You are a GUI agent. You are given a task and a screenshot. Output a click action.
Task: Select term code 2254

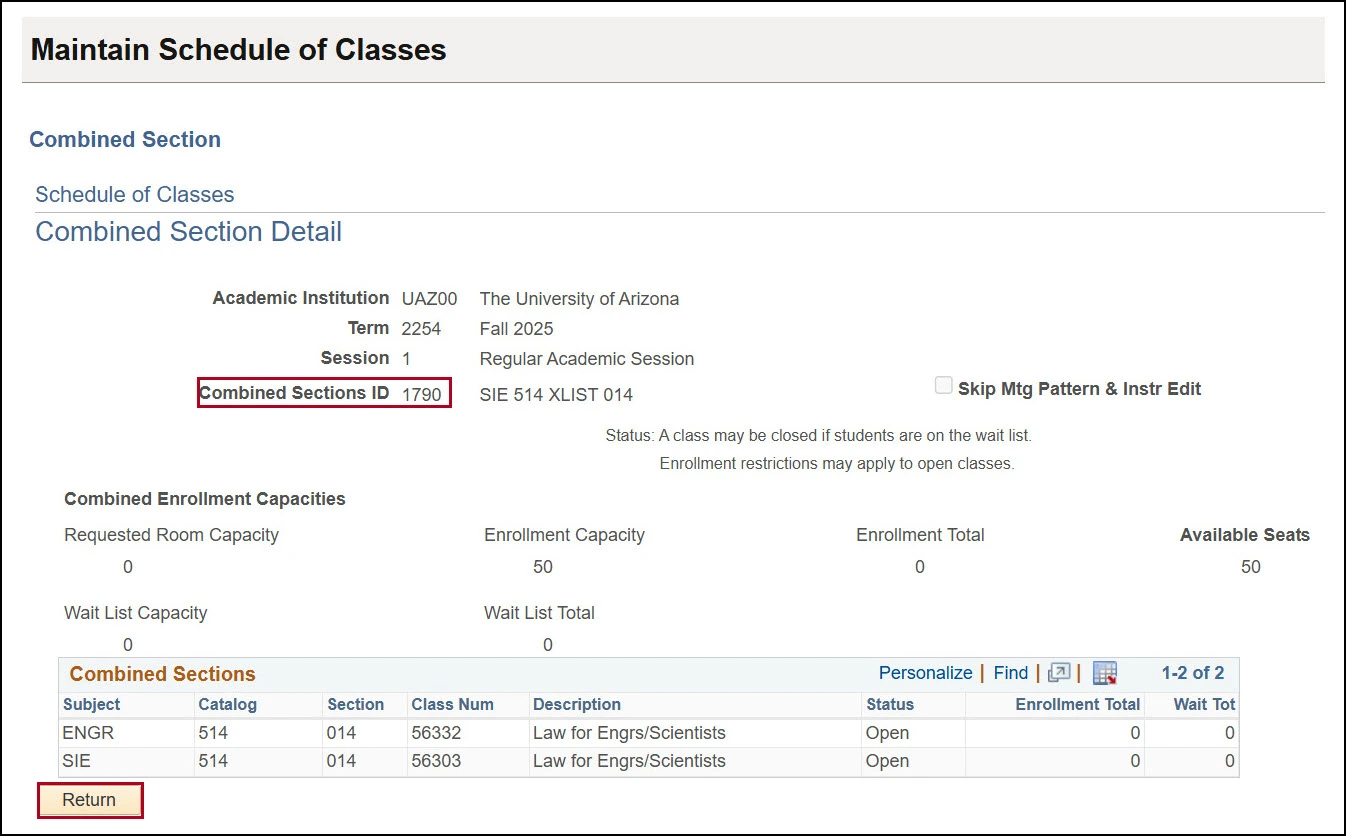(x=421, y=329)
